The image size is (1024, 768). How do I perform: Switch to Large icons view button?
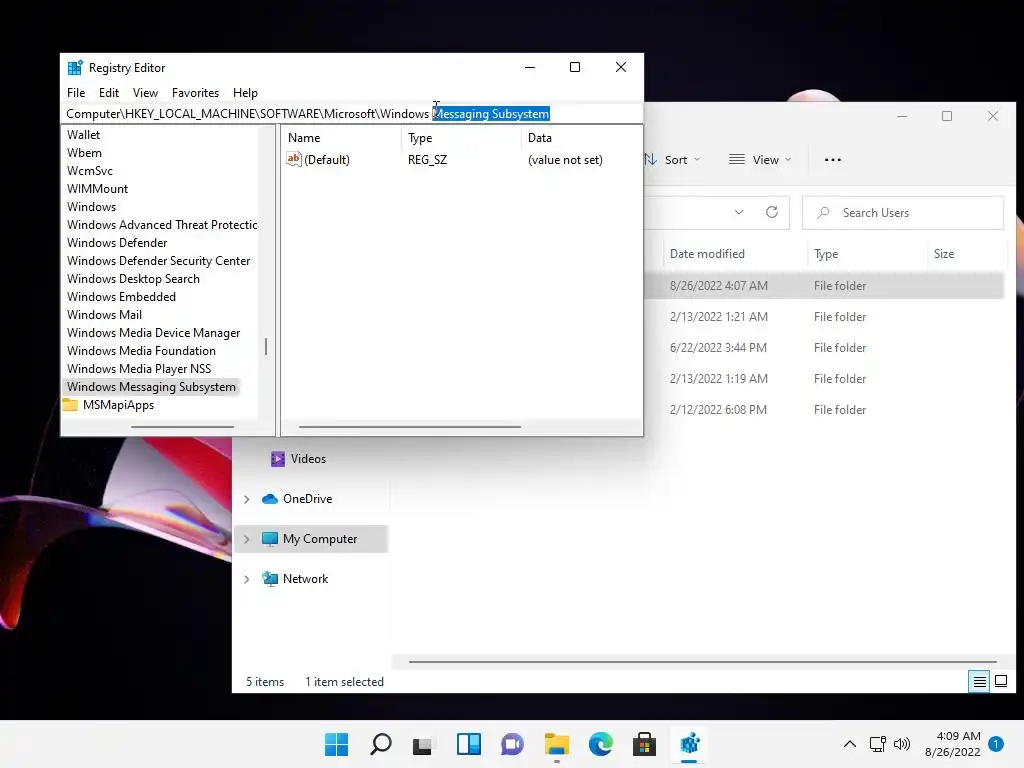click(x=1000, y=682)
